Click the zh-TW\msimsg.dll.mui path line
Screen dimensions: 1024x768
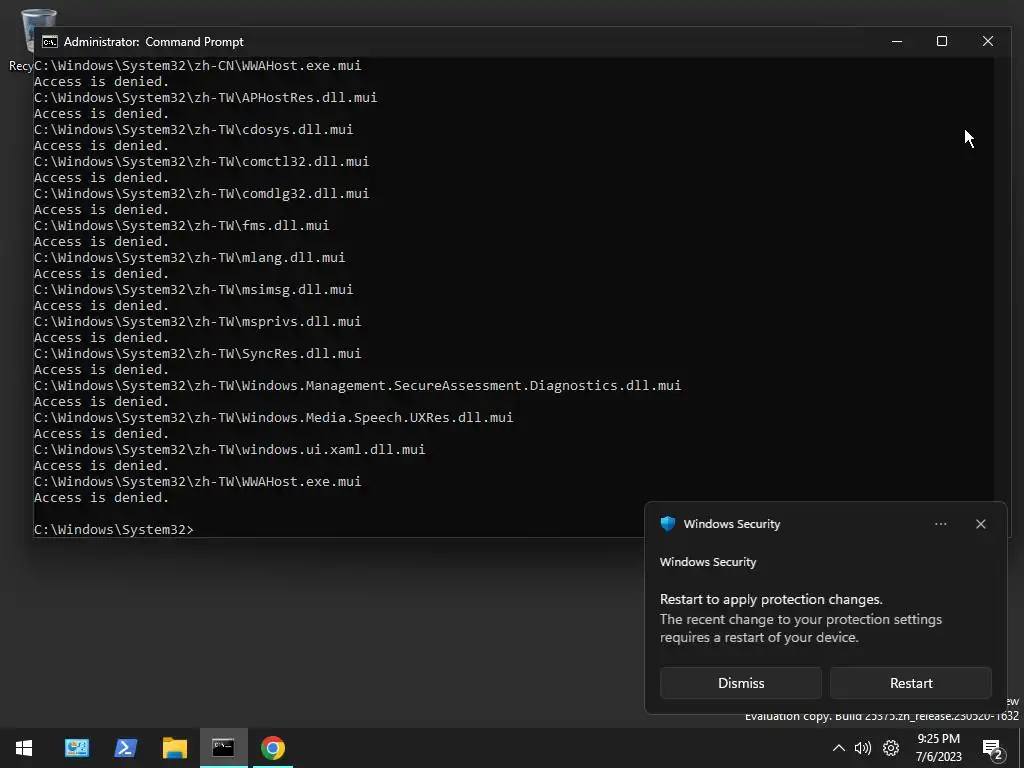point(193,289)
